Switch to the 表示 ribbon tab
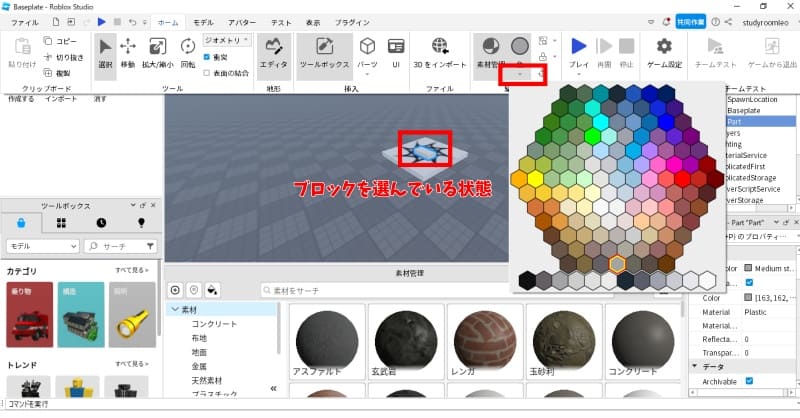This screenshot has height=418, width=800. pyautogui.click(x=313, y=22)
